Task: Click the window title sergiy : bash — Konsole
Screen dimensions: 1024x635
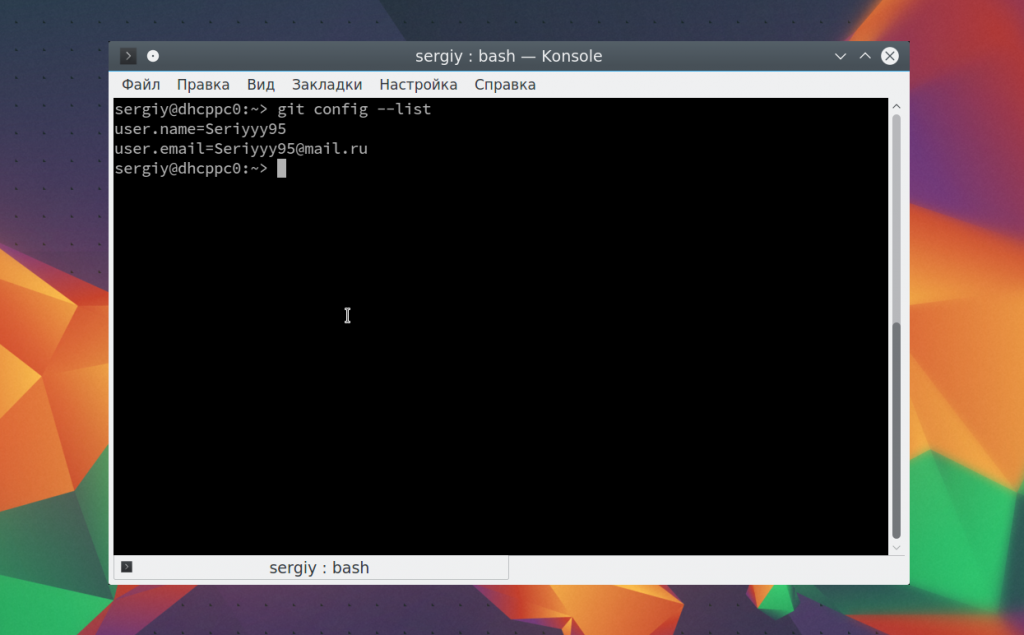Action: click(x=508, y=56)
